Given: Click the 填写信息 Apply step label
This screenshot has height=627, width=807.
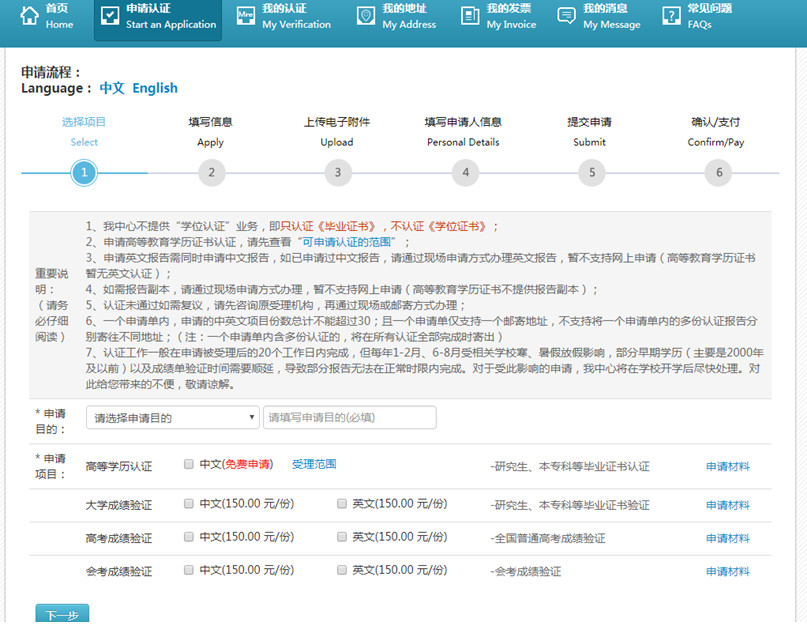Looking at the screenshot, I should point(210,132).
